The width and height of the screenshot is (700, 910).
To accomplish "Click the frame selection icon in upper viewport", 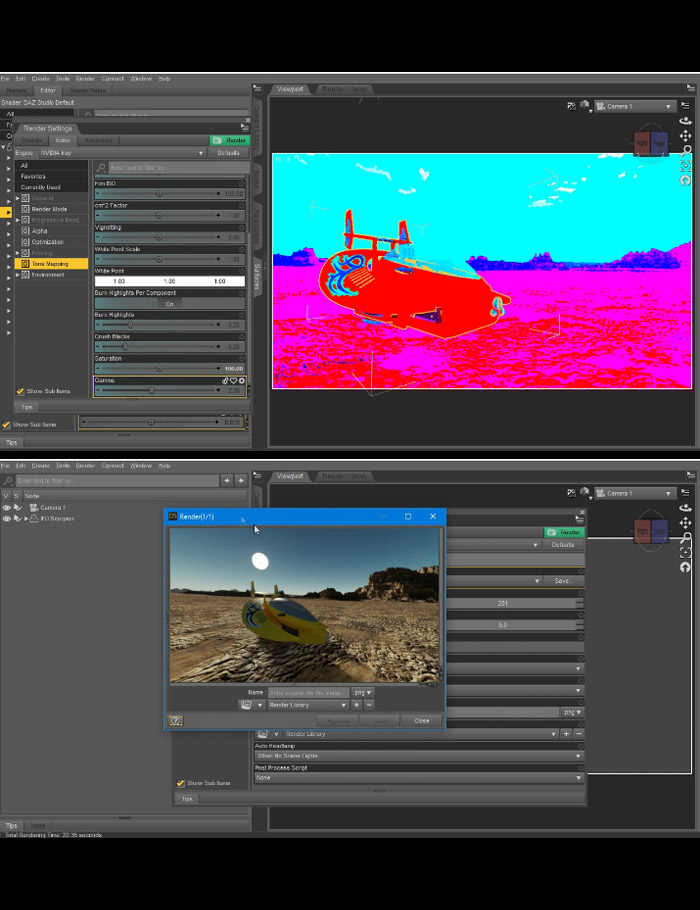I will pyautogui.click(x=685, y=166).
